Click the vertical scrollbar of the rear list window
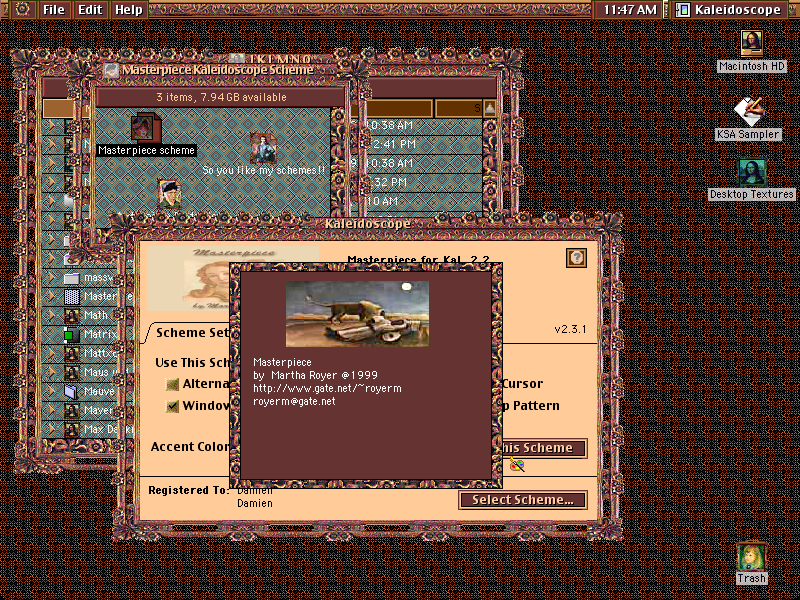The image size is (800, 600). (x=490, y=166)
